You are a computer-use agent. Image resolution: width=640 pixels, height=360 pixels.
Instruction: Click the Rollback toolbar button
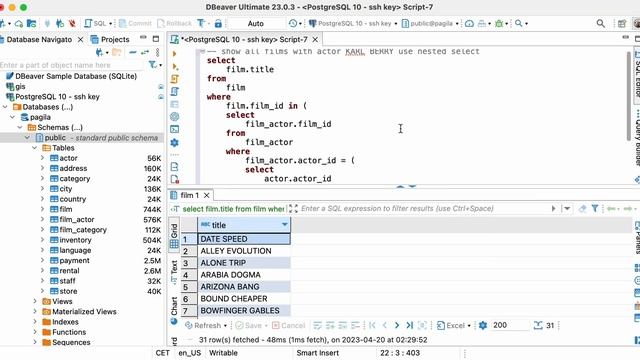[175, 23]
